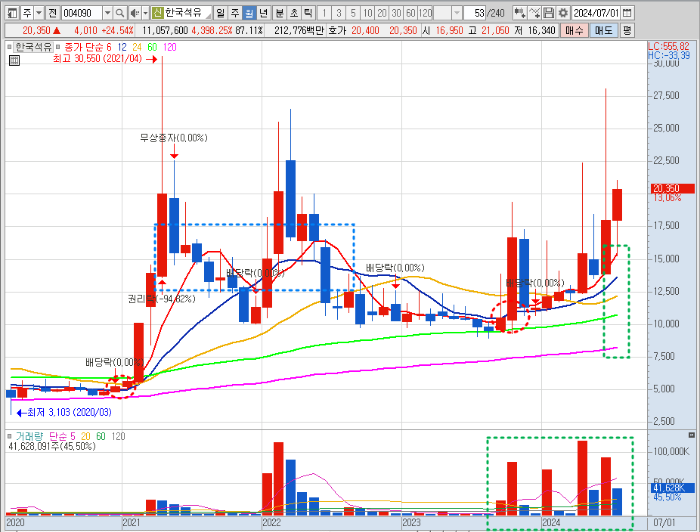Image resolution: width=700 pixels, height=532 pixels.
Task: Switch to daily 일 chart
Action: click(221, 13)
